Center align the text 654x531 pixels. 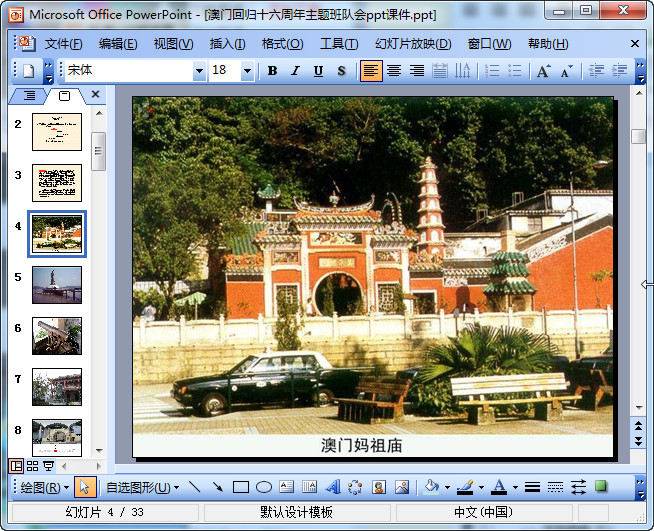(394, 71)
